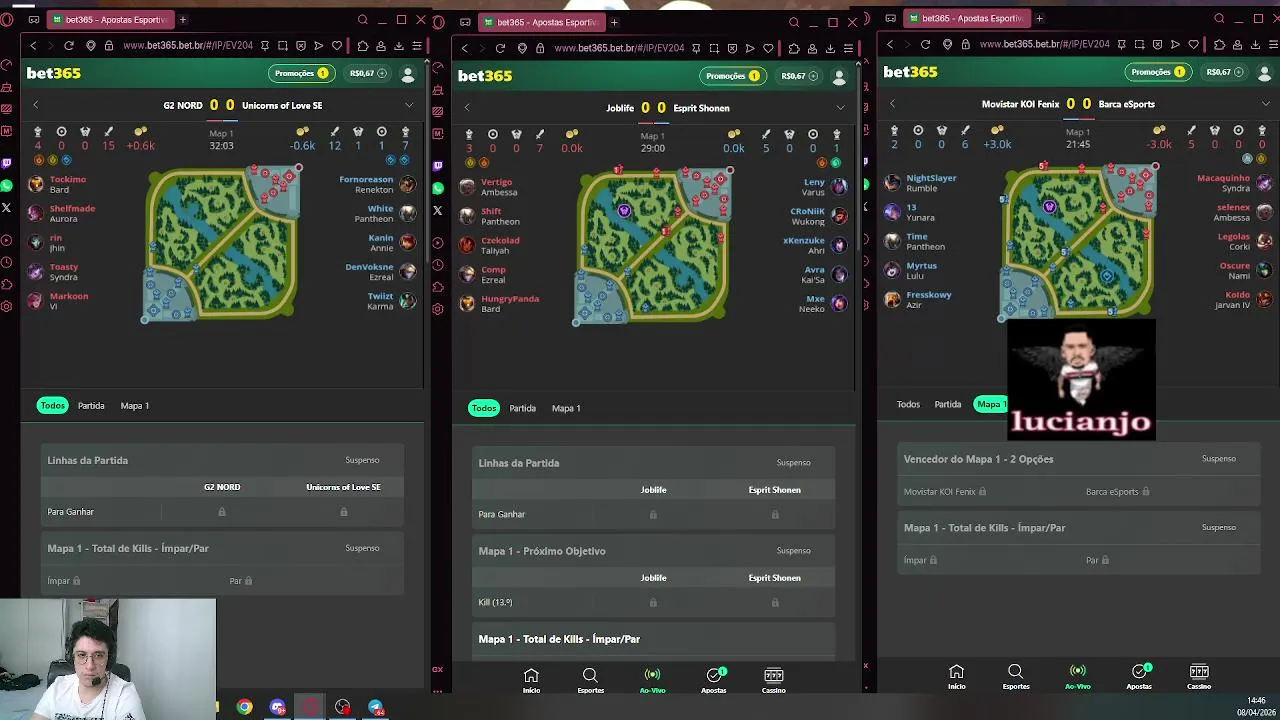Viewport: 1280px width, 720px height.
Task: Go back from the G2 NORD match
Action: (x=36, y=105)
